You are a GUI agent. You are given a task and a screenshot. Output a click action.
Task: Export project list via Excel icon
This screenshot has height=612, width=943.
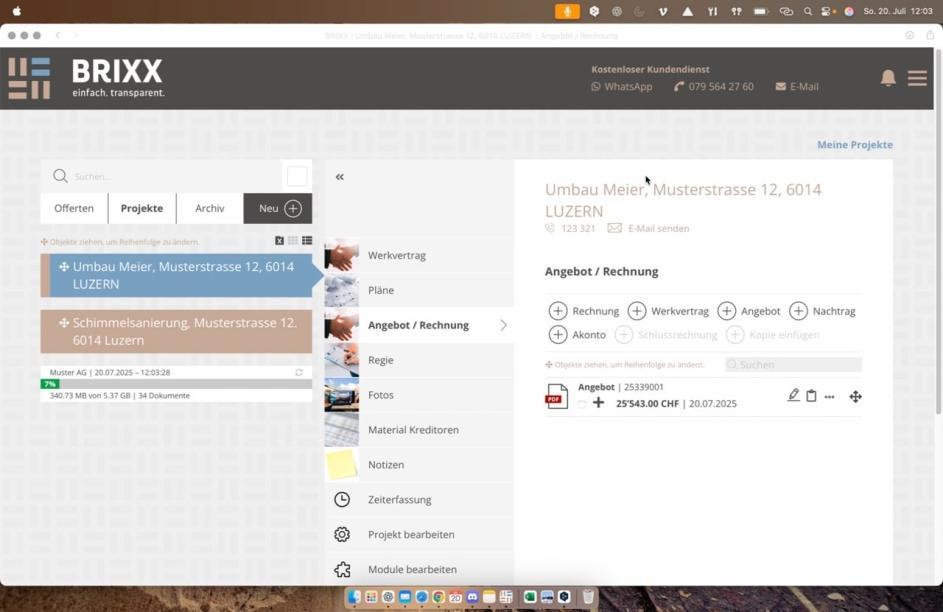279,240
